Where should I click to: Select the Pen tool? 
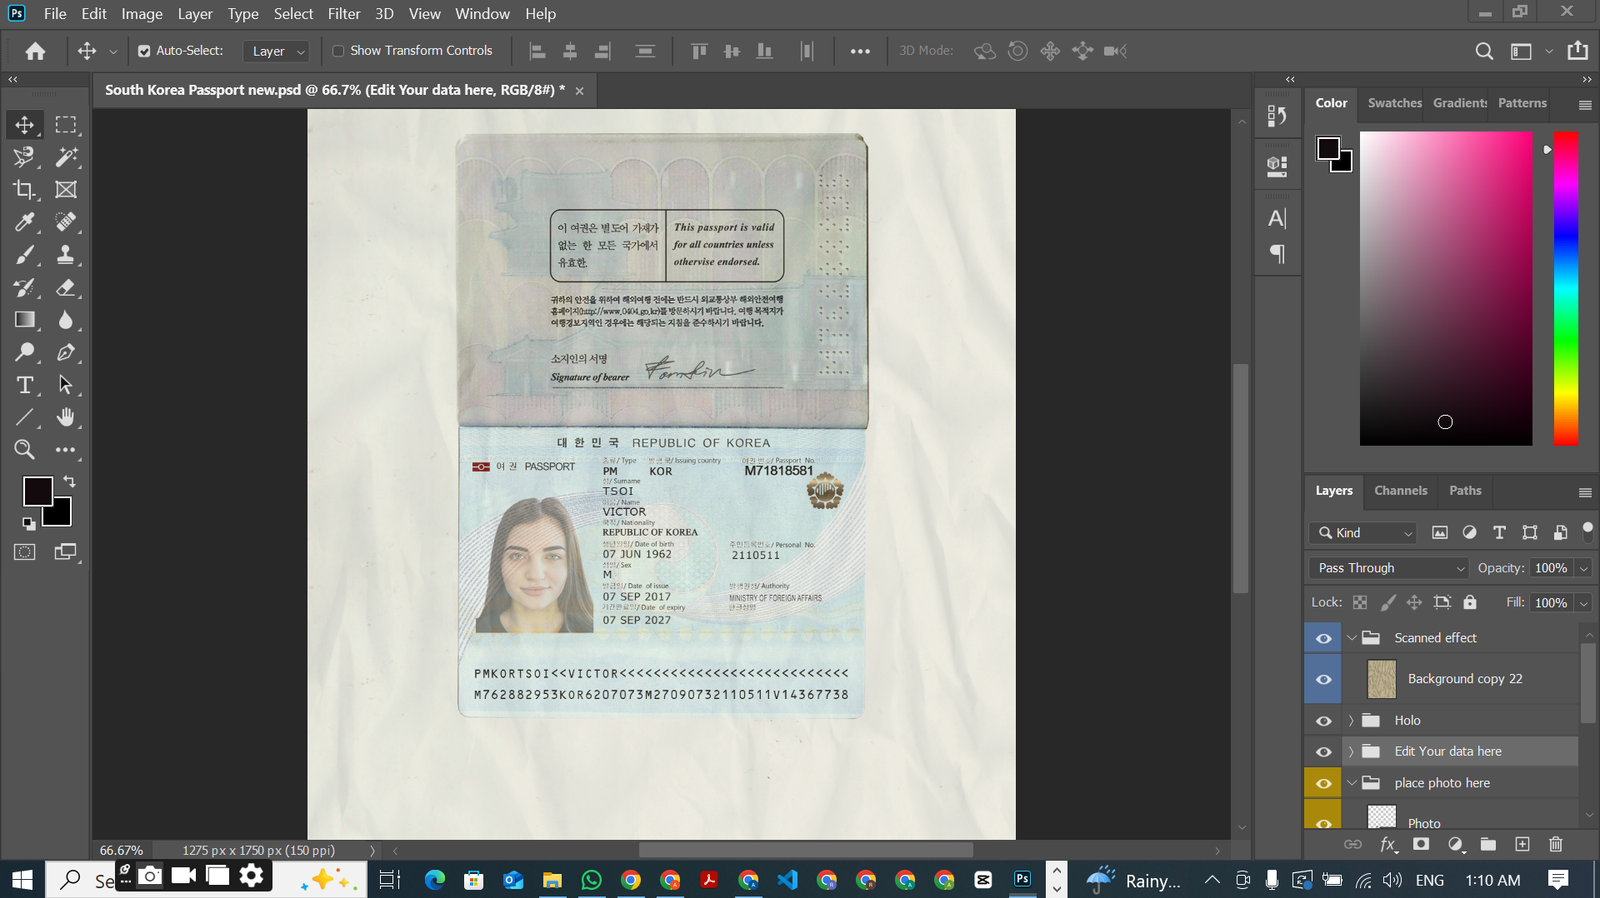click(66, 352)
